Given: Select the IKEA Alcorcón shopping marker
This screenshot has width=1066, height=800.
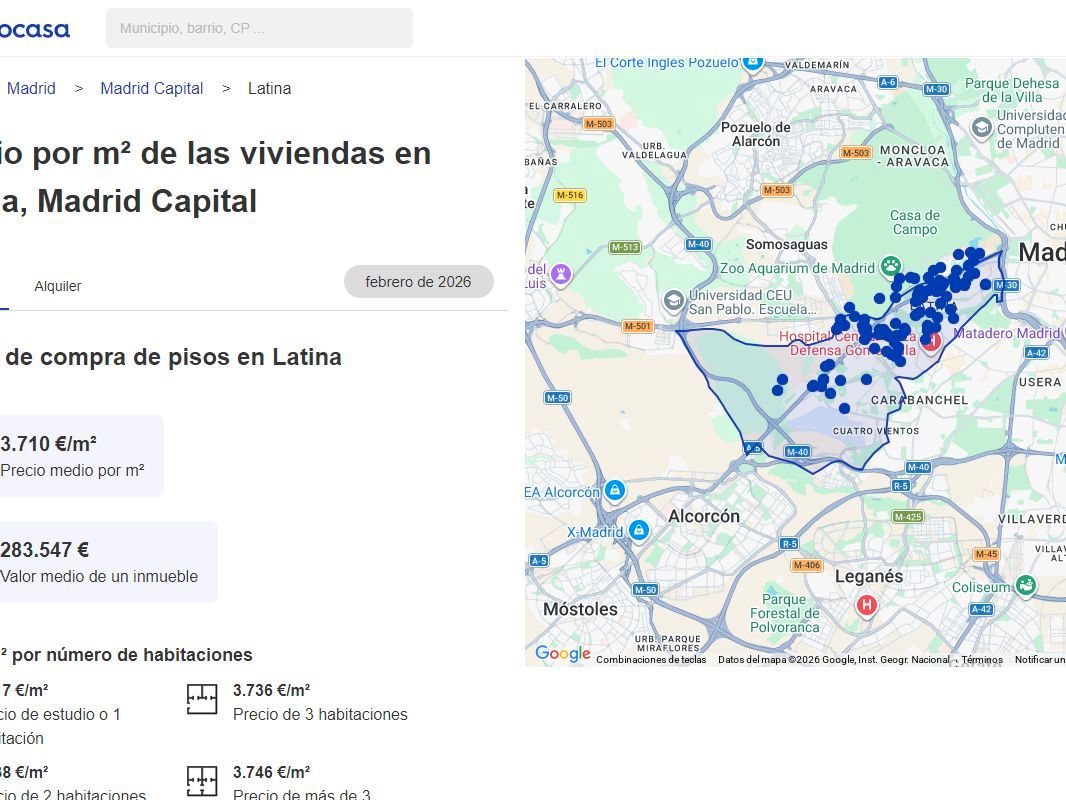Looking at the screenshot, I should point(614,490).
